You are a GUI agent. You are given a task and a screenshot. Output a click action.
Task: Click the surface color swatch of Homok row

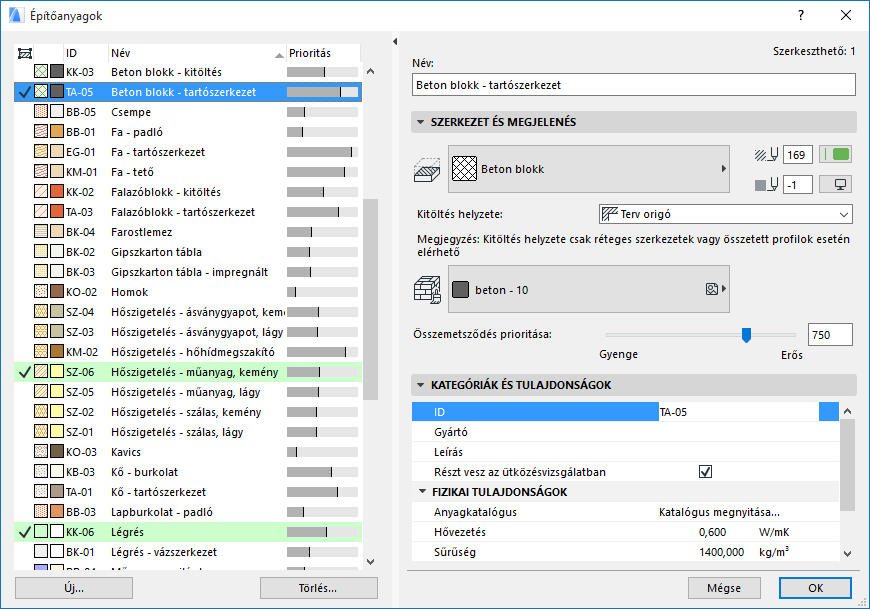pyautogui.click(x=57, y=291)
